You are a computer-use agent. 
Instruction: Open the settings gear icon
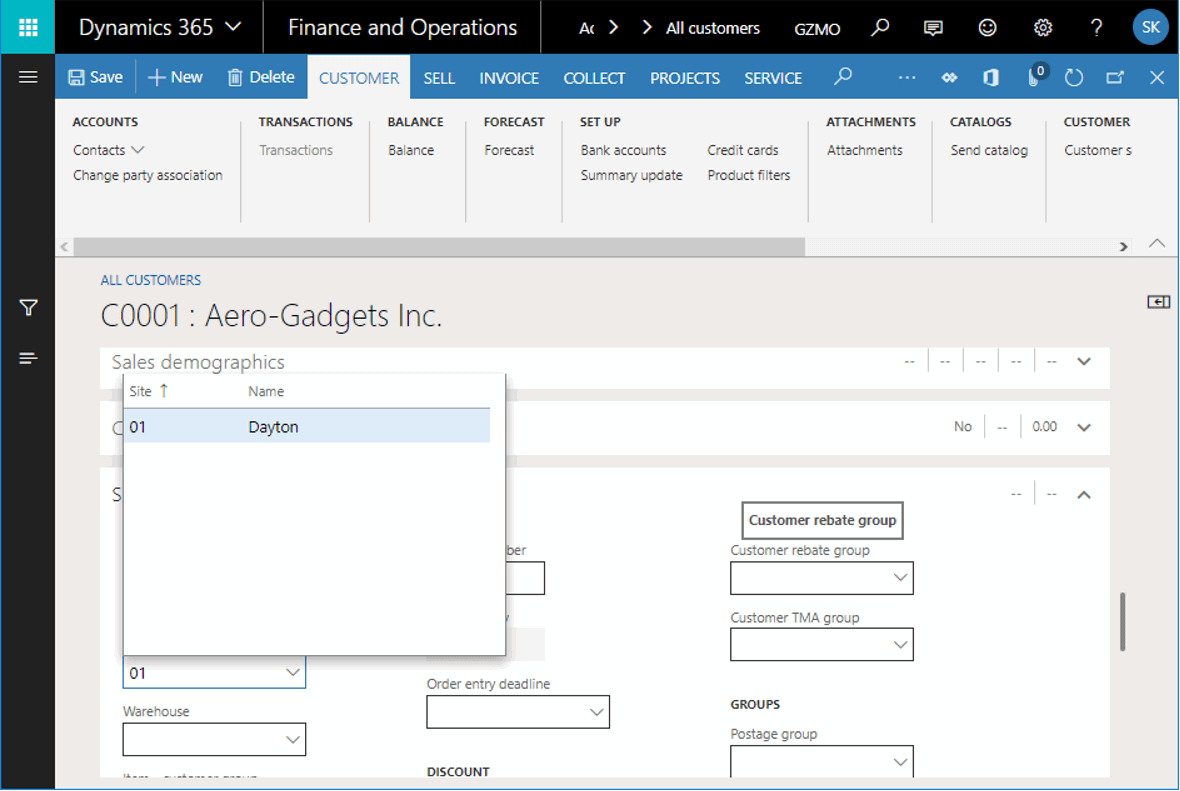click(x=1042, y=28)
